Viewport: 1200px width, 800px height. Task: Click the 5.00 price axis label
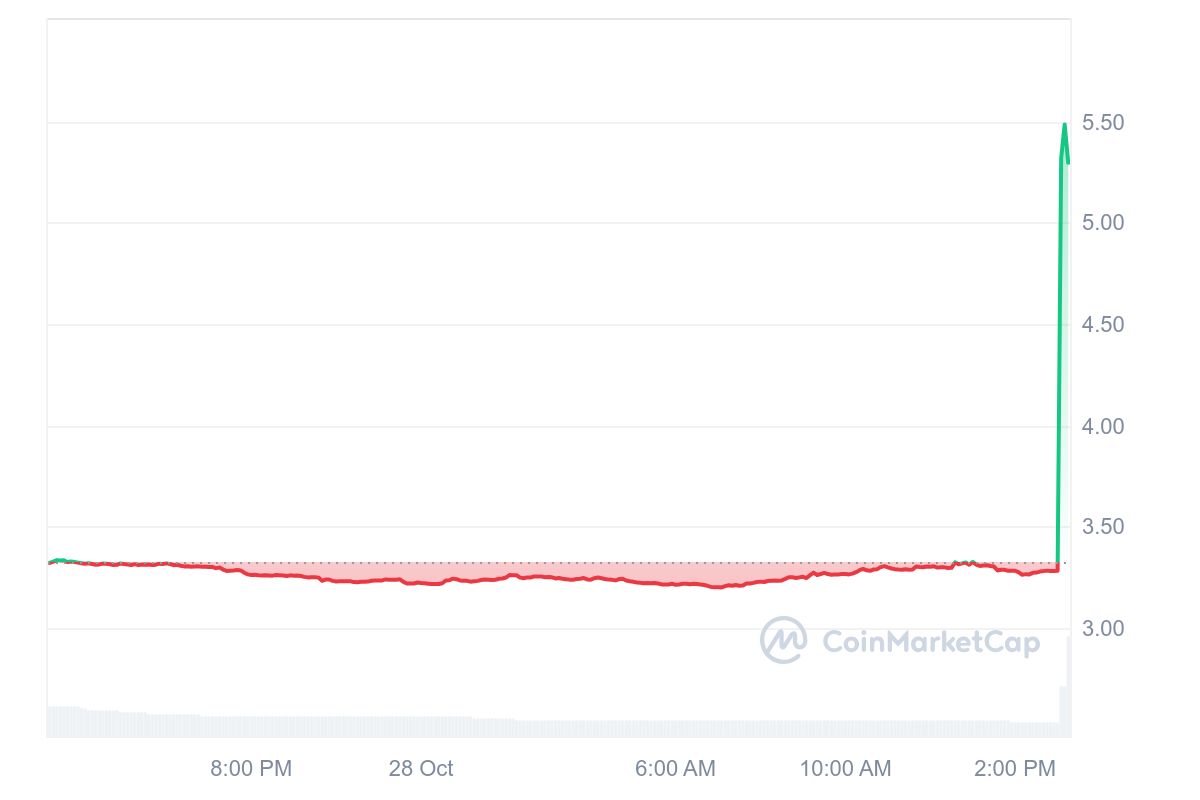[1103, 222]
